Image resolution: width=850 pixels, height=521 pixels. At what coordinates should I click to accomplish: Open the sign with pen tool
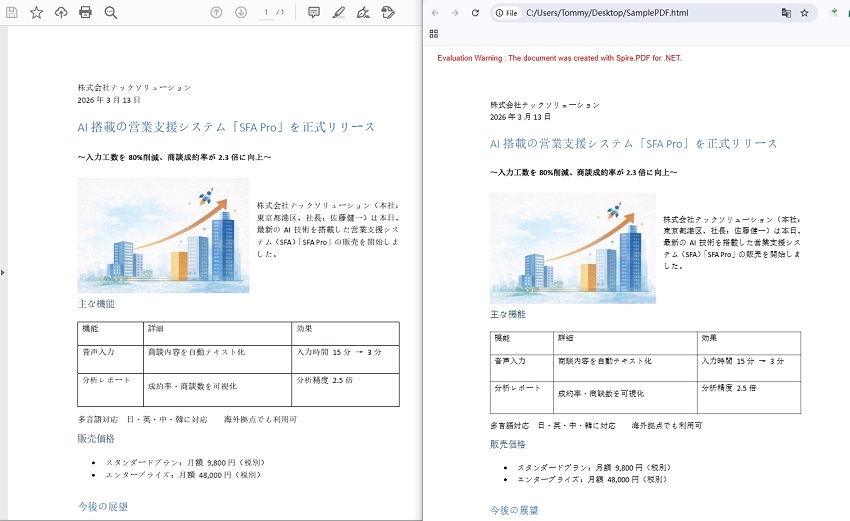pos(363,12)
